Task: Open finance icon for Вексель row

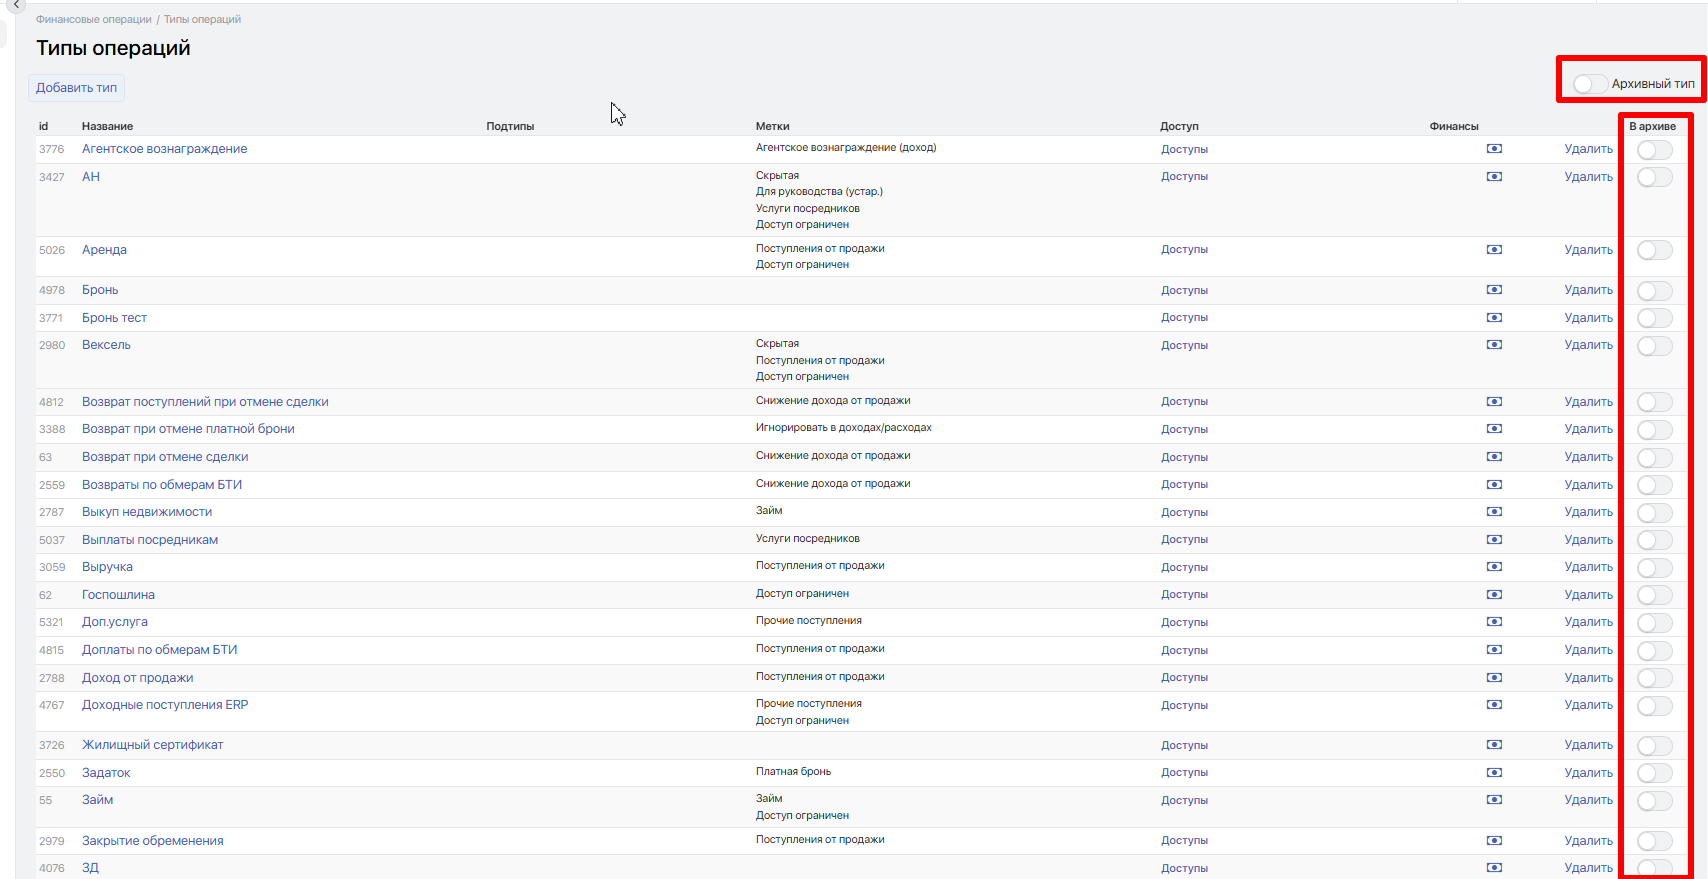Action: click(1494, 345)
